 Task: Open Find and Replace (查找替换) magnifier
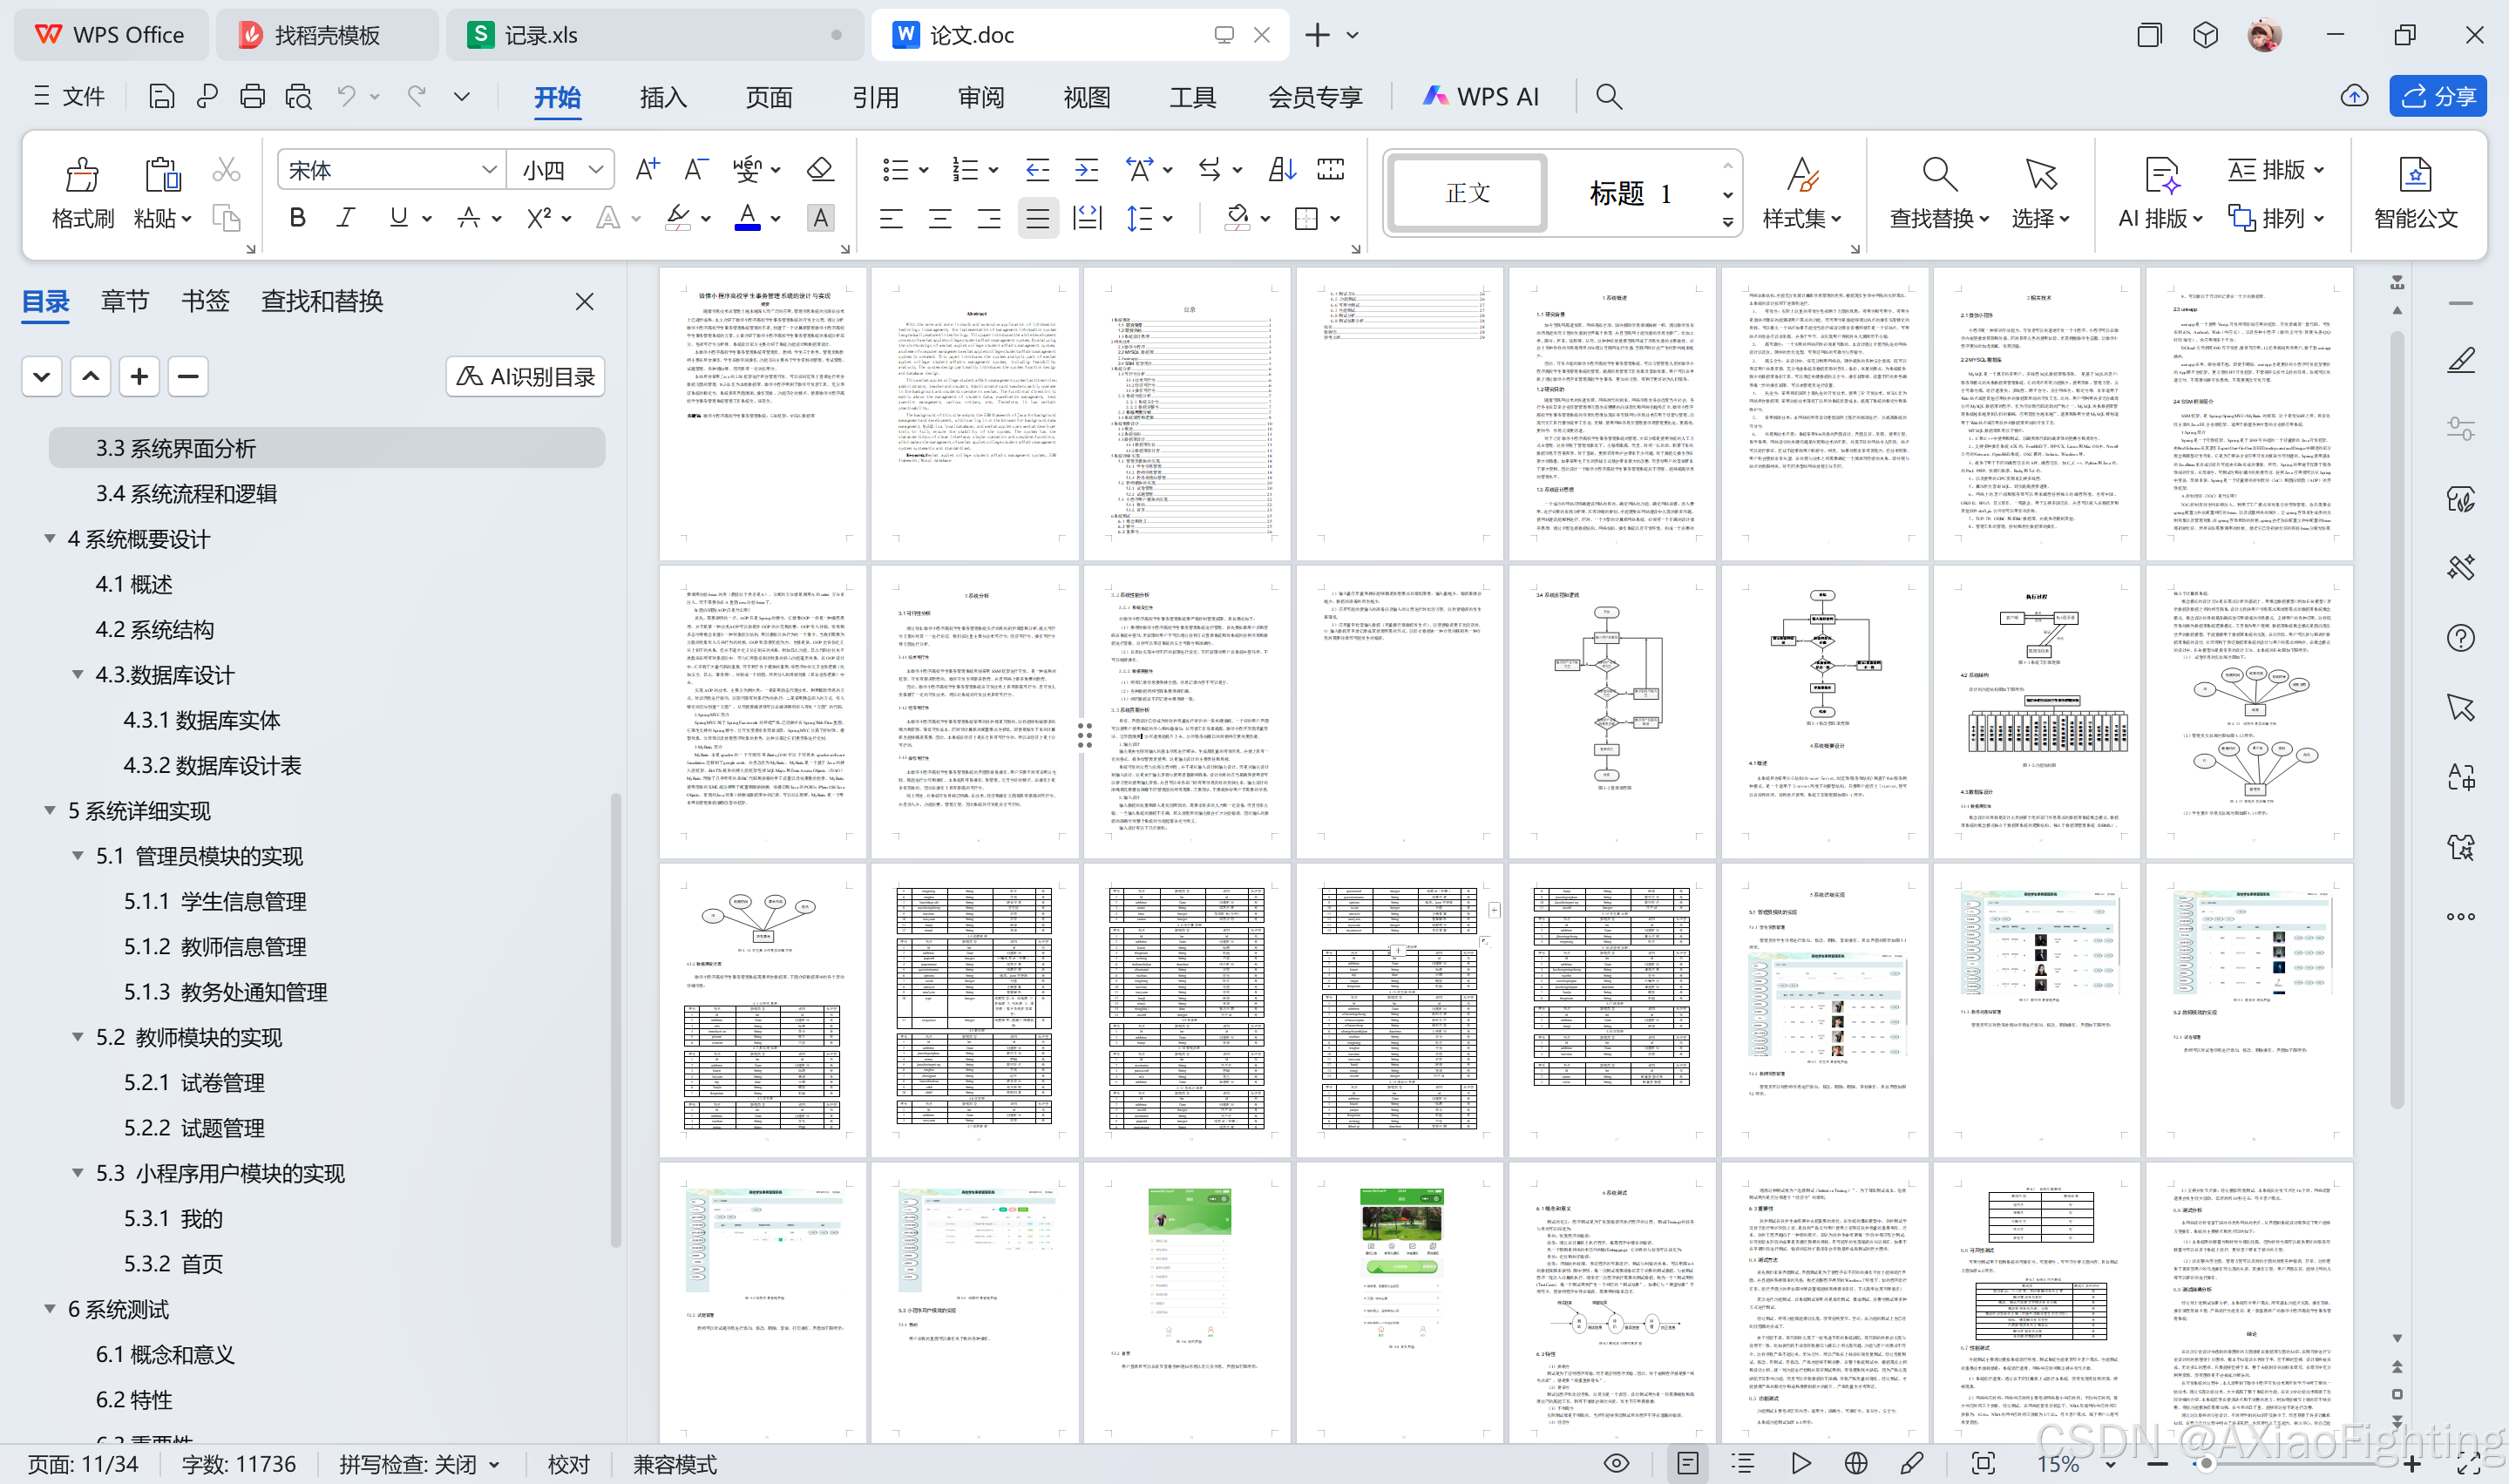[1939, 174]
